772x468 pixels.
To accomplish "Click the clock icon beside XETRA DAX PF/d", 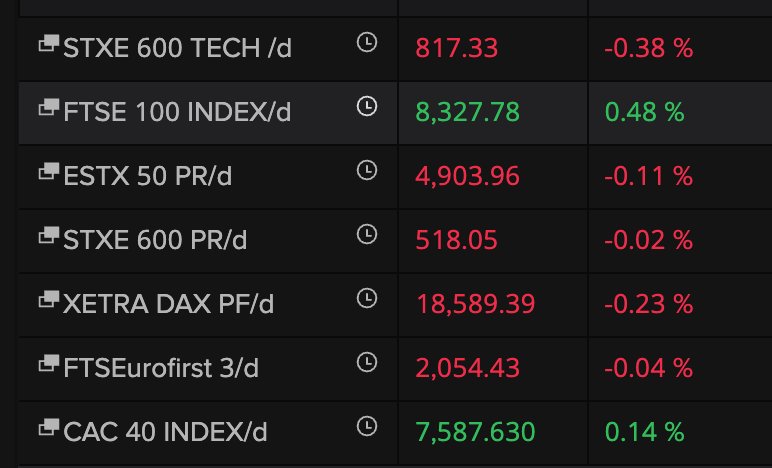I will (x=367, y=298).
